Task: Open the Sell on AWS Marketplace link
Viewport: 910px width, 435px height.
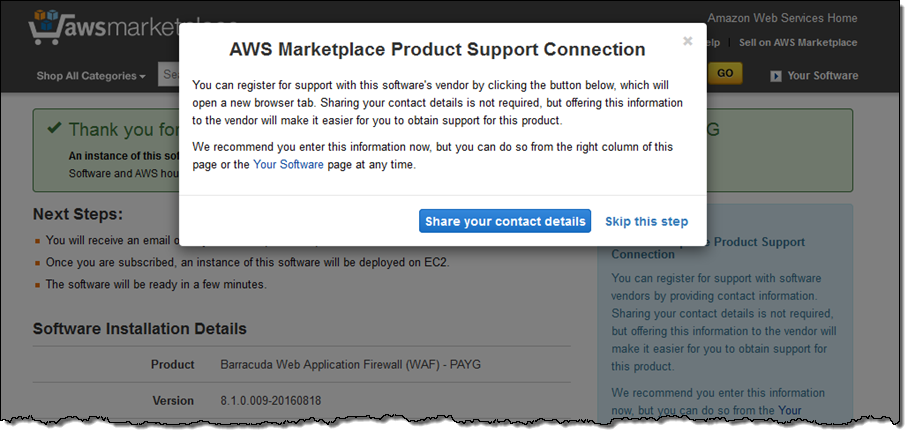Action: [797, 43]
